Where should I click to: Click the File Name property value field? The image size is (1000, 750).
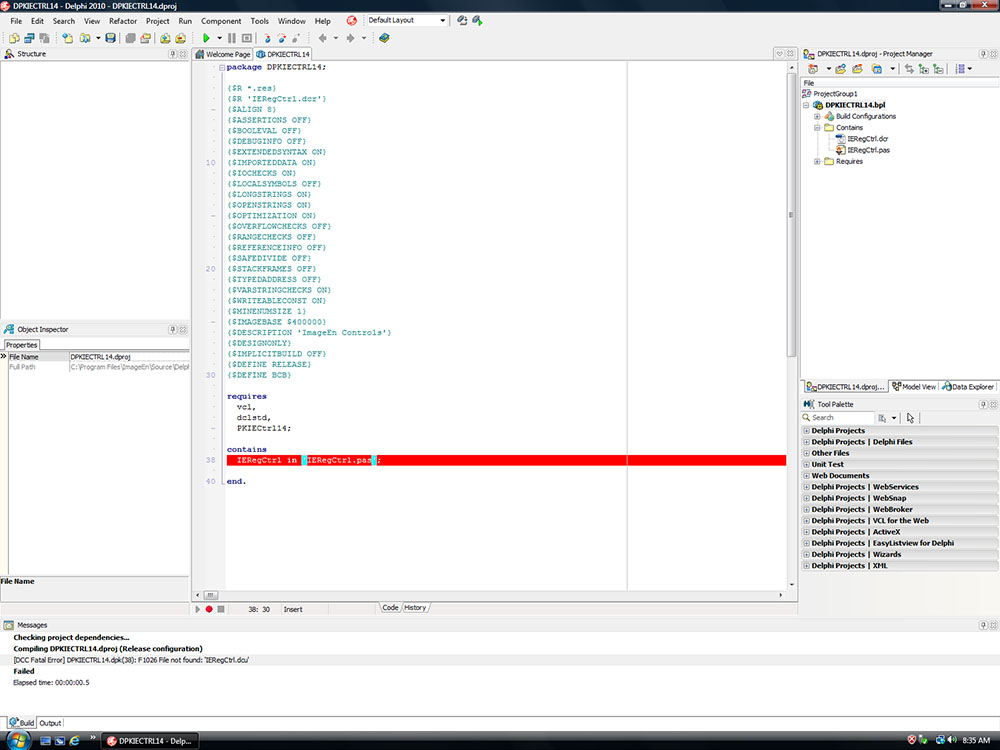pyautogui.click(x=129, y=357)
